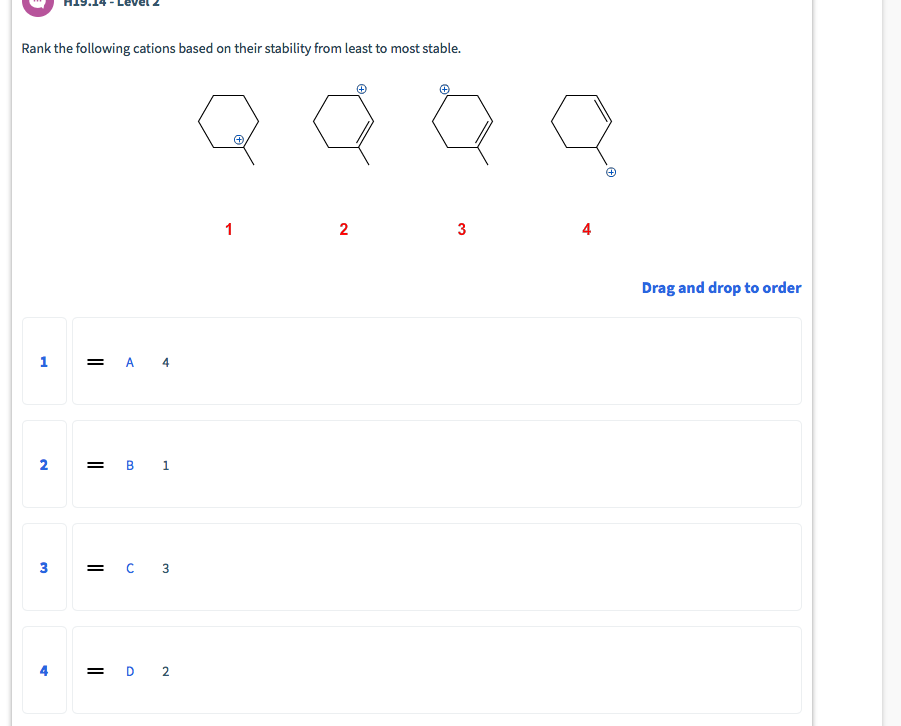Click the drag handle in row B
The height and width of the screenshot is (726, 901).
[x=96, y=464]
